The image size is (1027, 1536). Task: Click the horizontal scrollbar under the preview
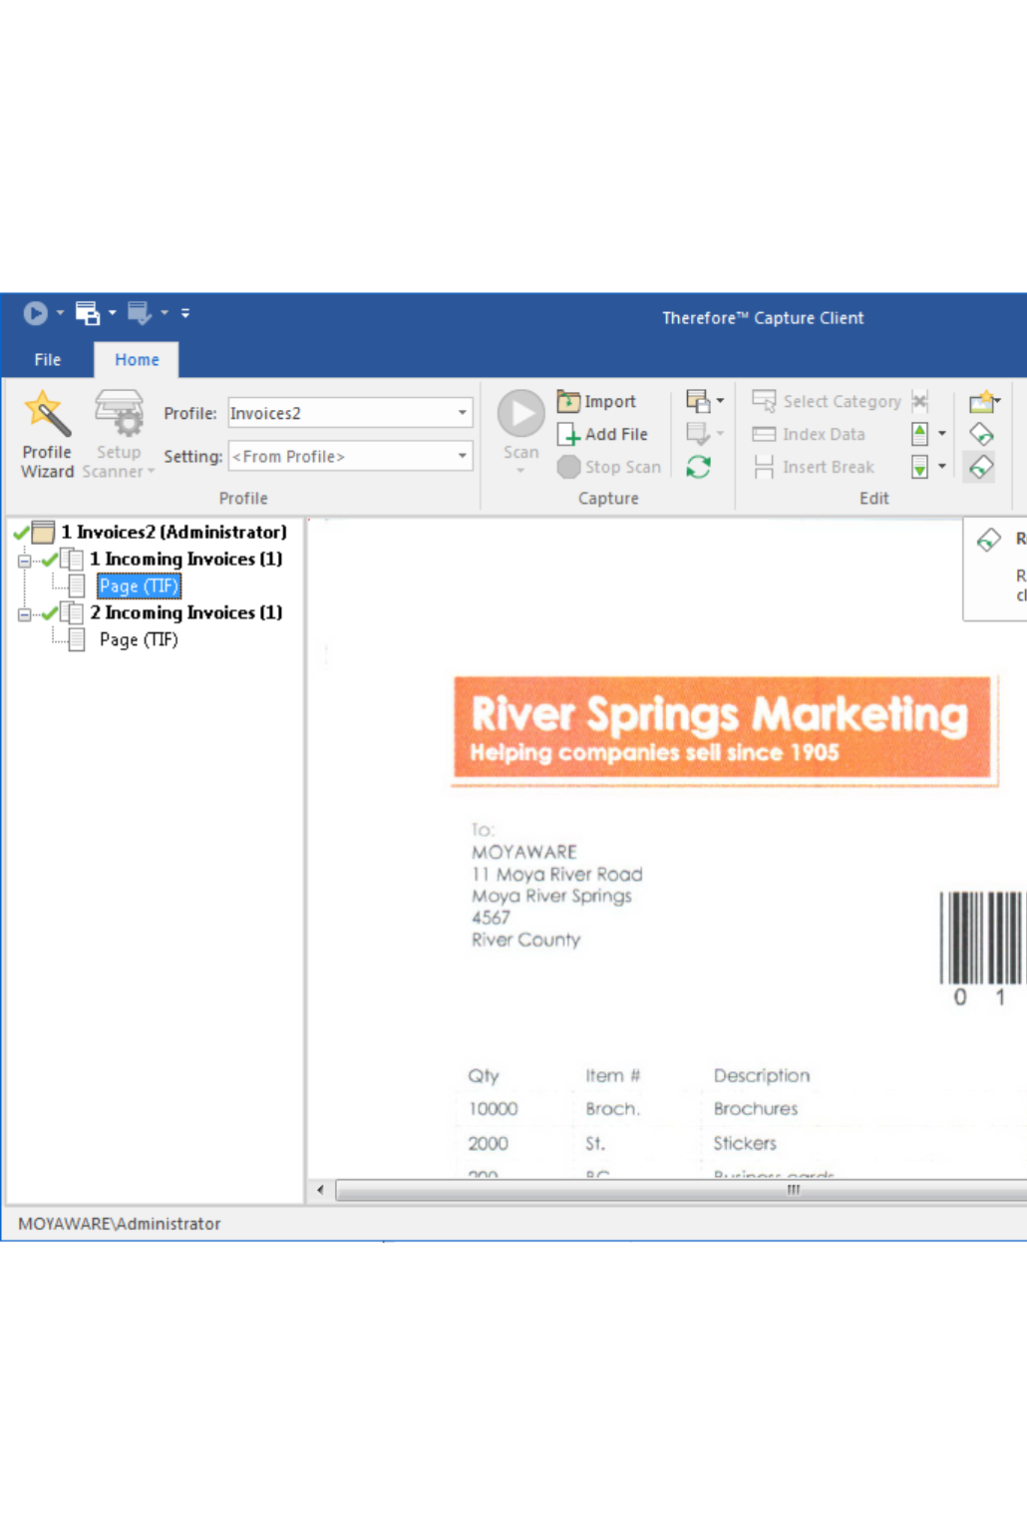coord(680,1190)
